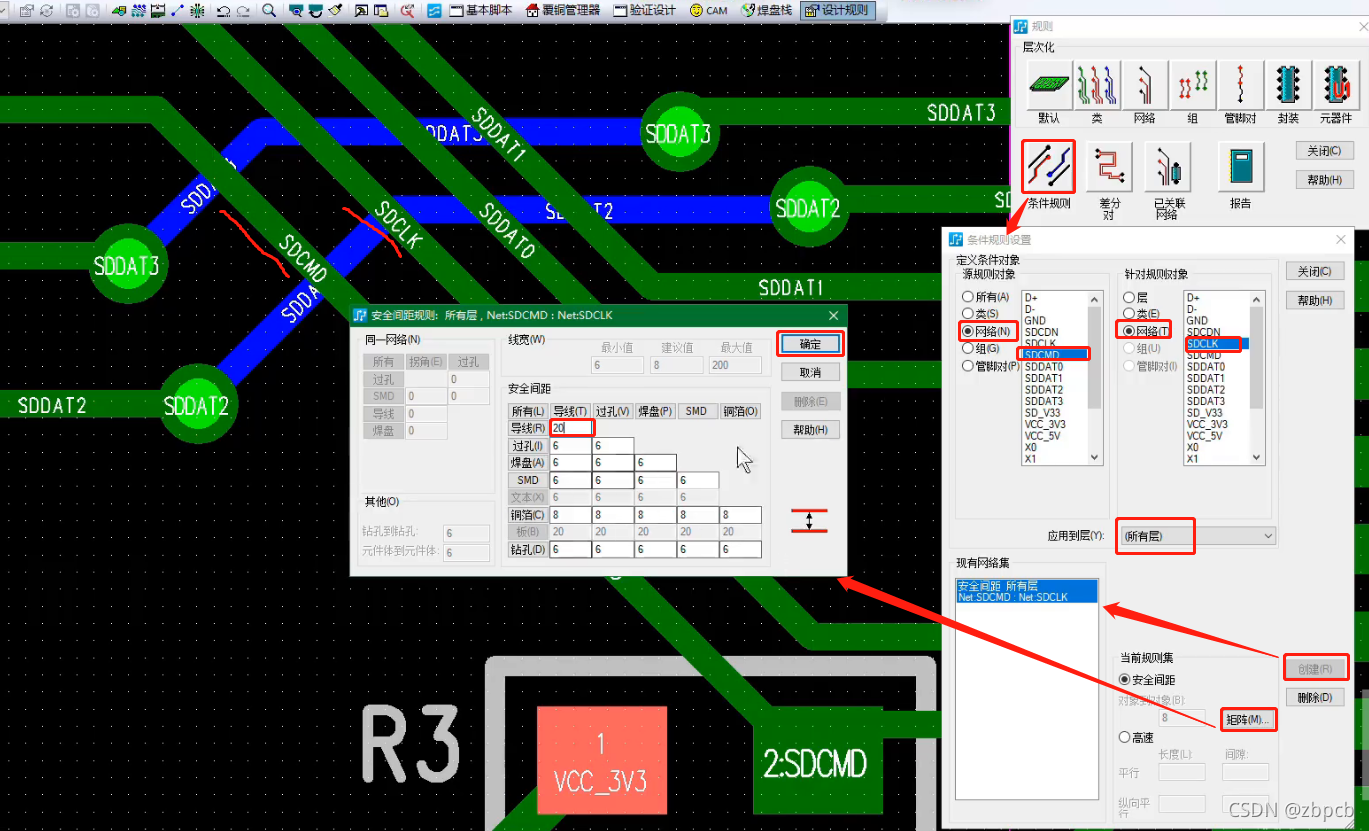
Task: Select against object radio 层
Action: 1135,297
